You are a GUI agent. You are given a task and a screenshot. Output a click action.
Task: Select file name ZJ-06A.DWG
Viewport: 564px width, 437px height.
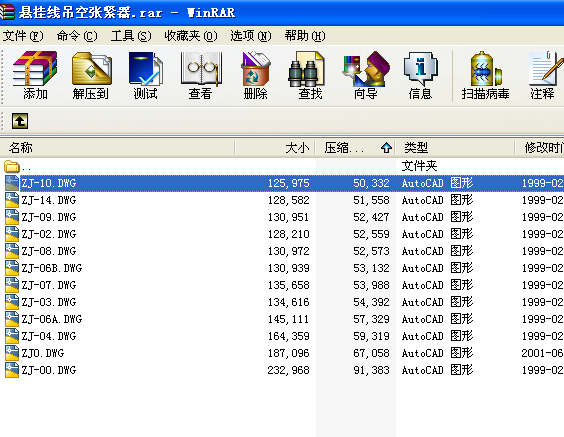(x=52, y=319)
